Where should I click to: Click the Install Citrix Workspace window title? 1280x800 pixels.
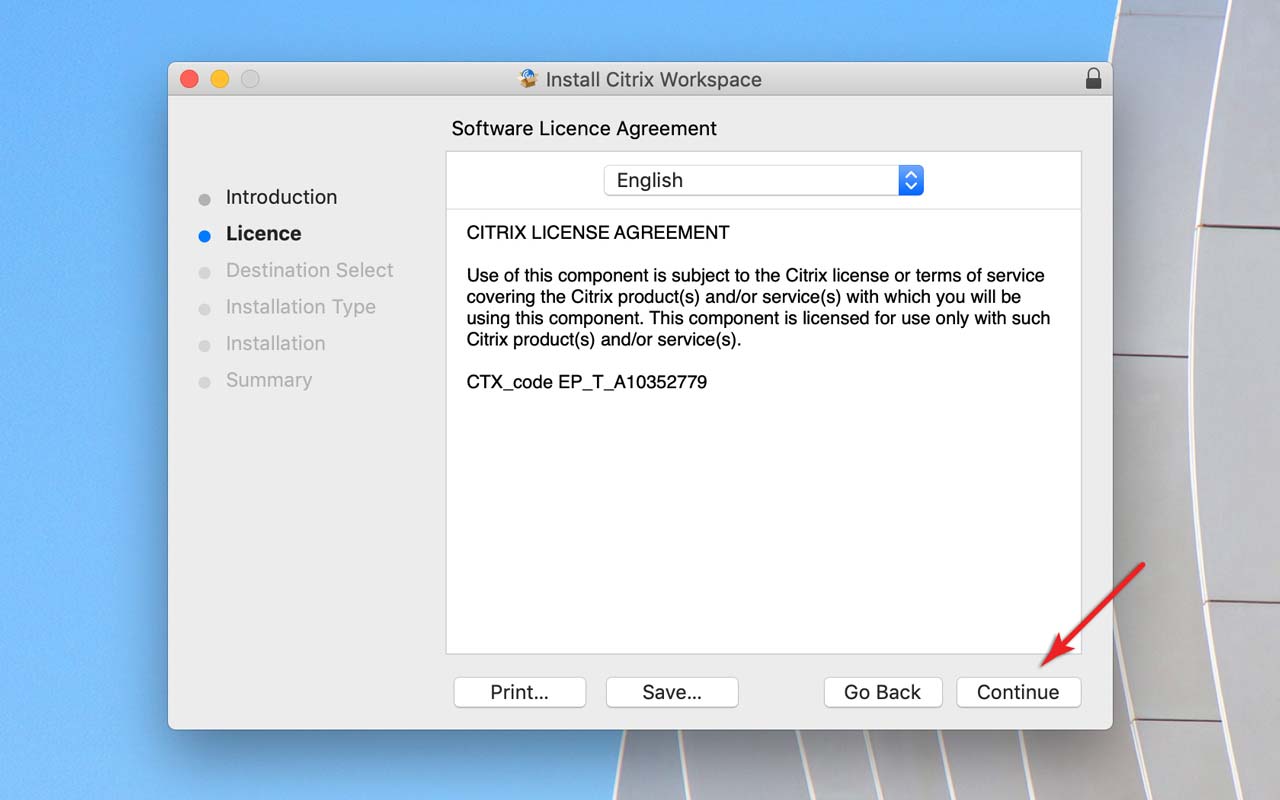click(653, 80)
